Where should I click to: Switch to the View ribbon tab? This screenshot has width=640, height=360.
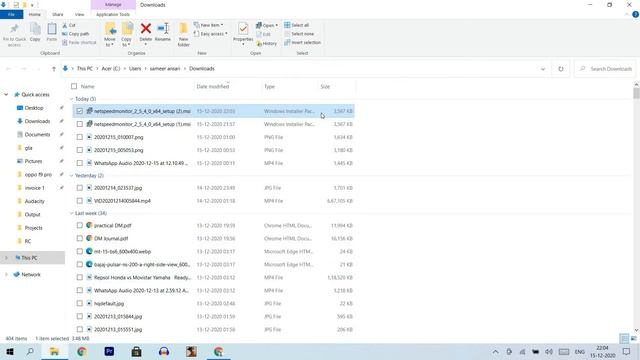click(79, 14)
